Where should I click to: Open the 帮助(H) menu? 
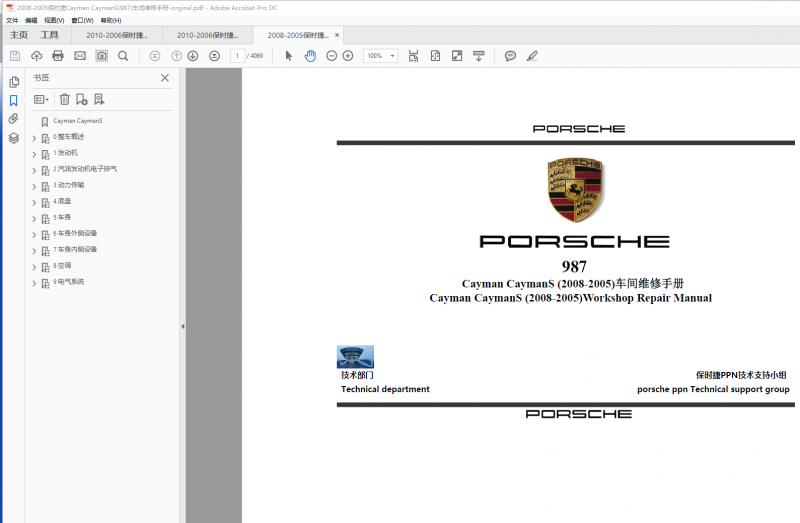[x=111, y=20]
